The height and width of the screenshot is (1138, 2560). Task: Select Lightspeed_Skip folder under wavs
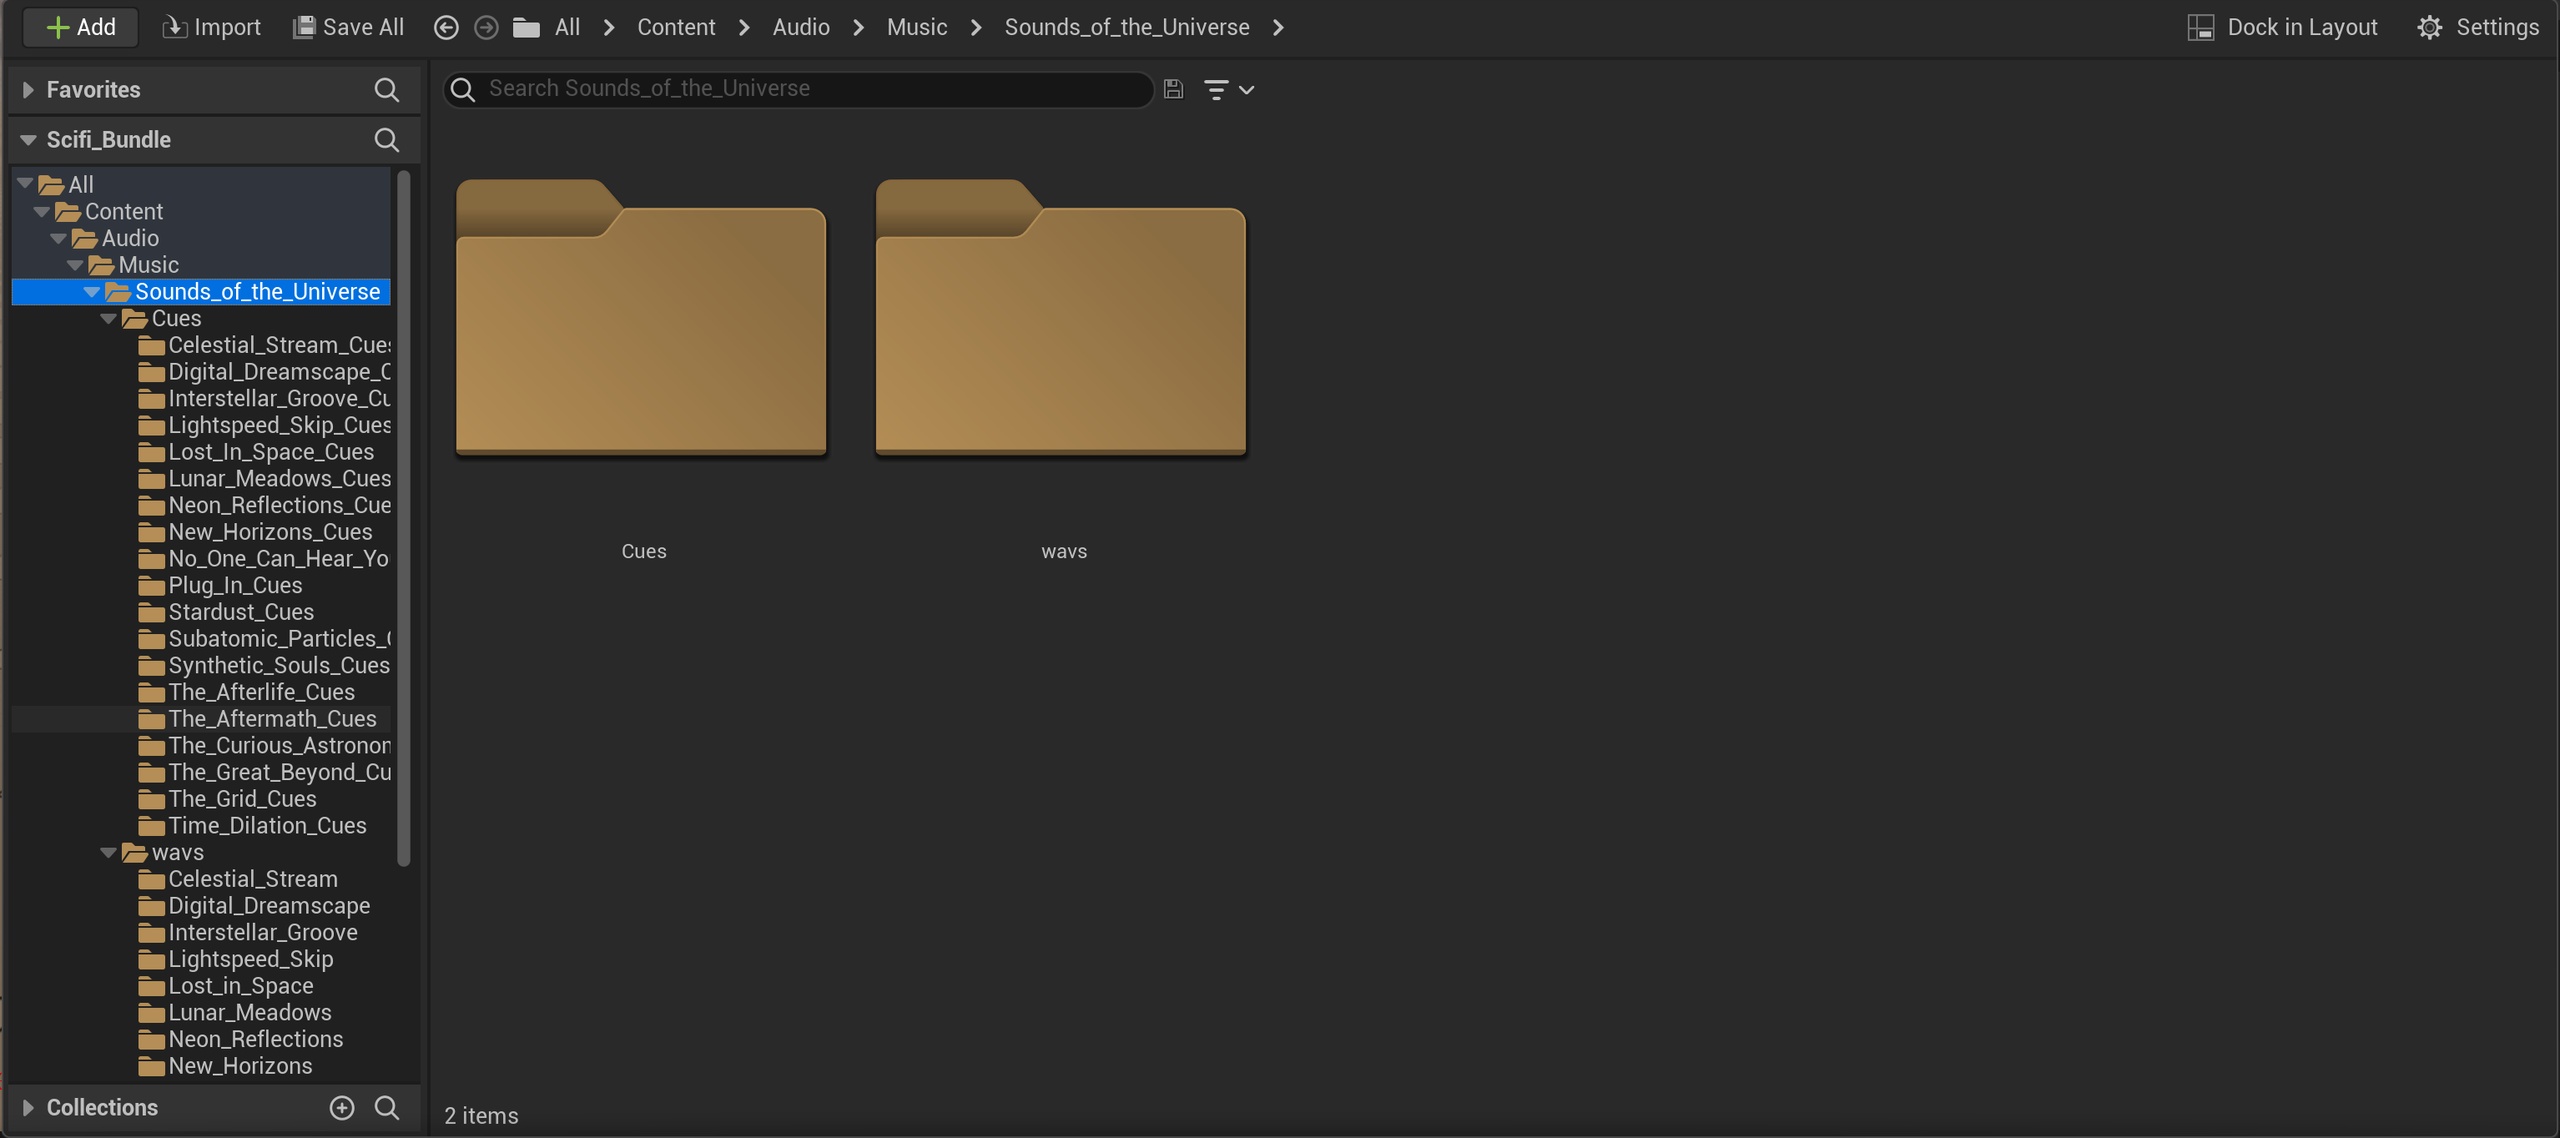pos(236,959)
